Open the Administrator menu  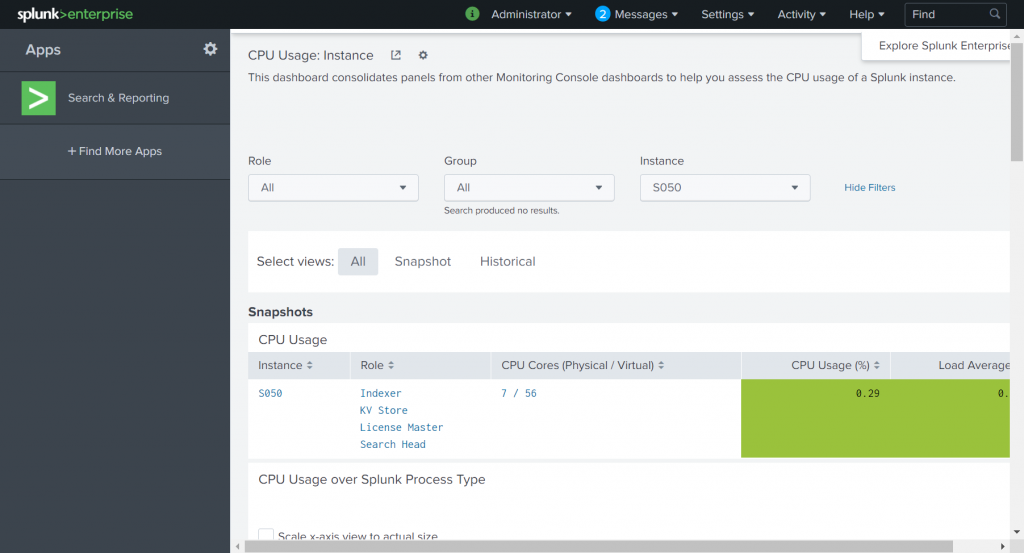point(531,14)
